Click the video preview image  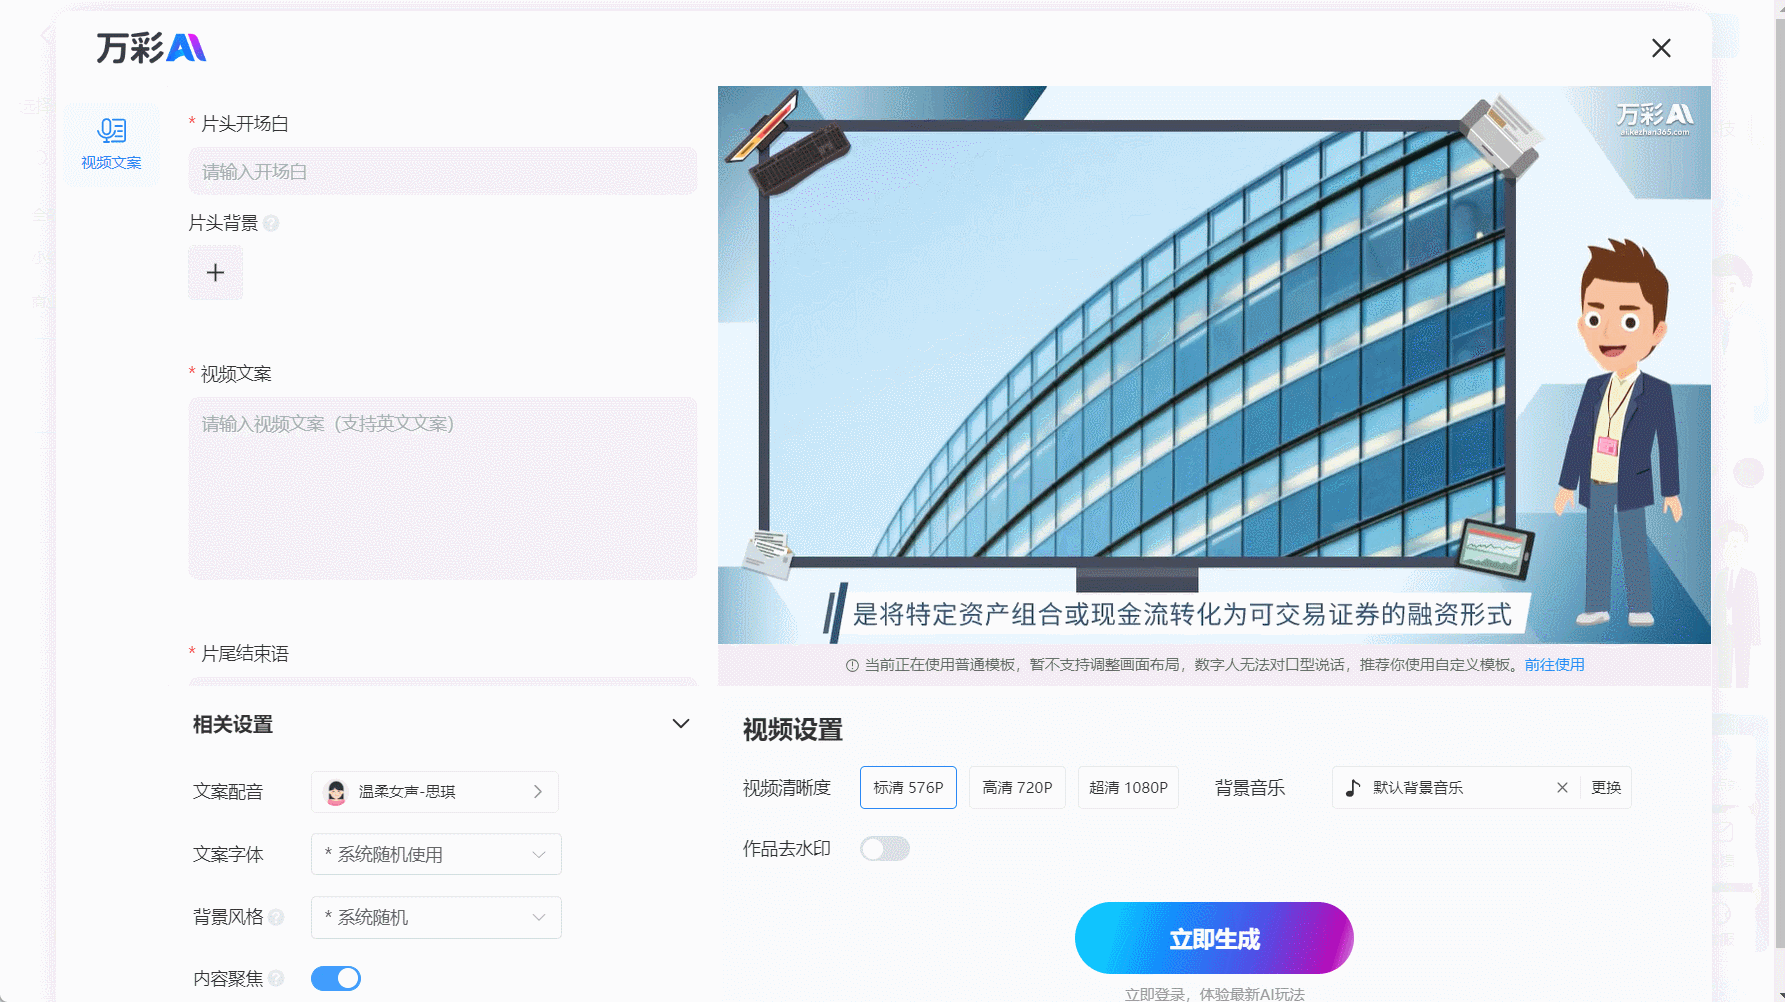[x=1214, y=365]
